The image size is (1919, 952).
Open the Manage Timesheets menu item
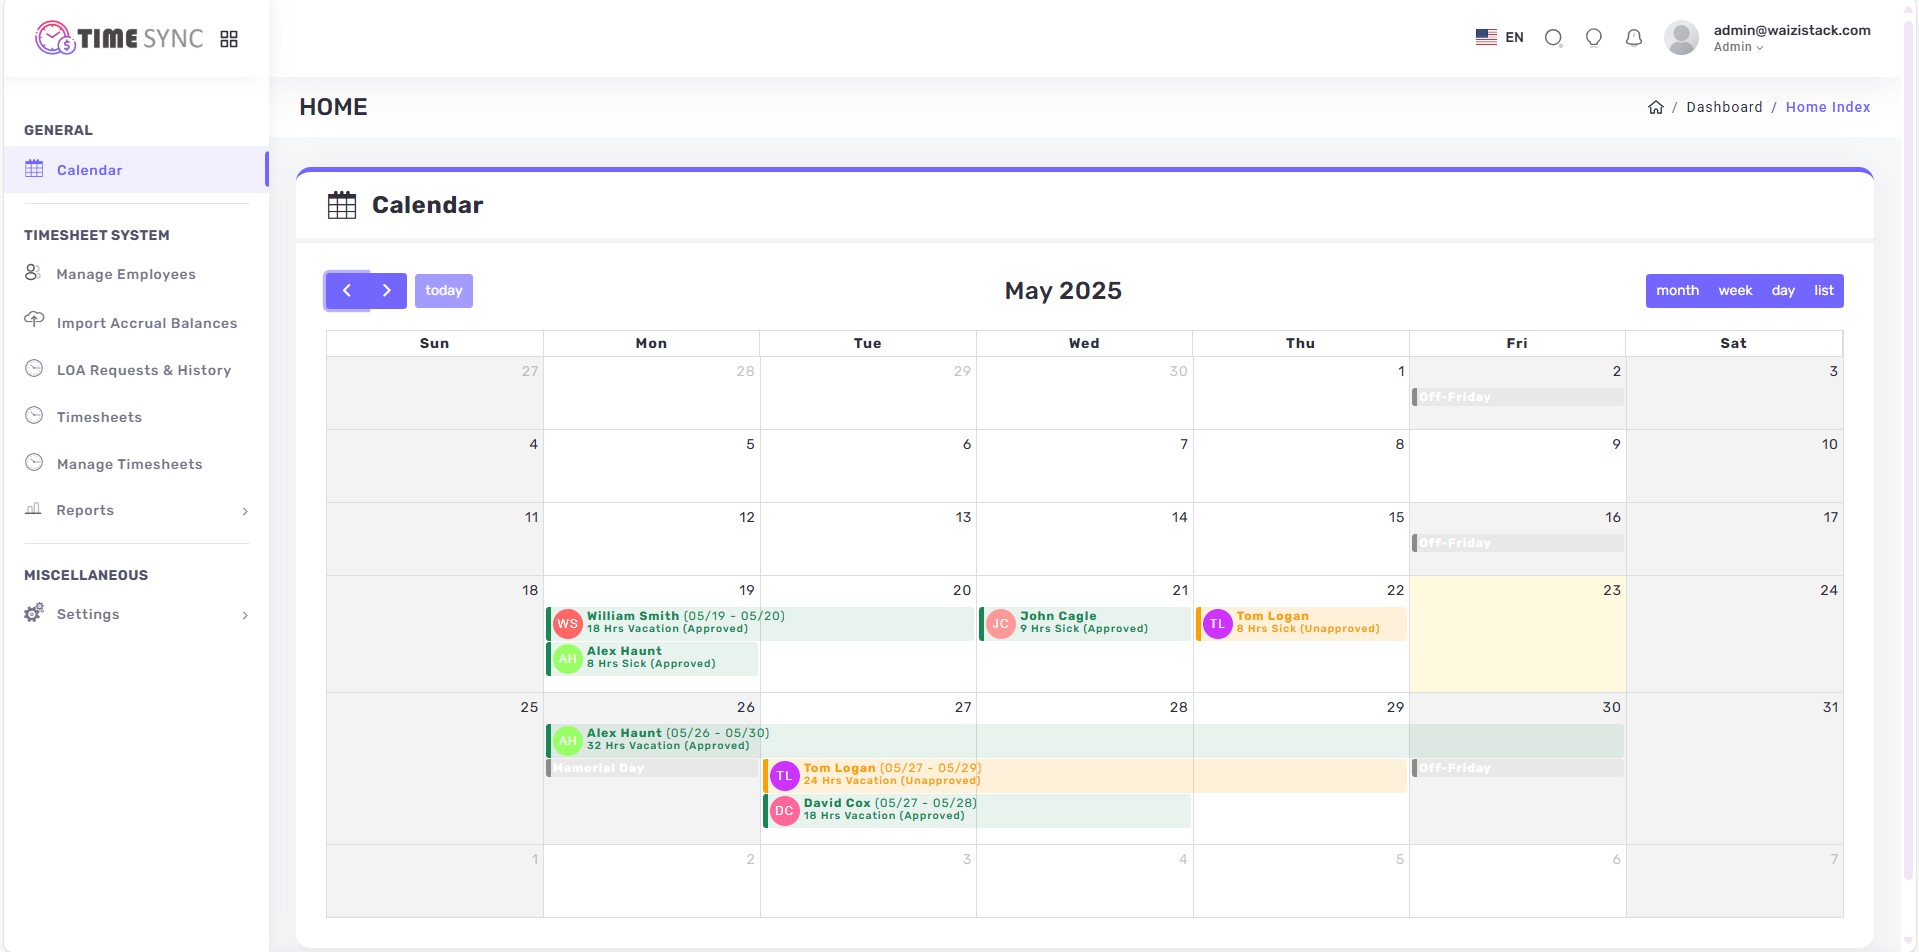coord(128,463)
